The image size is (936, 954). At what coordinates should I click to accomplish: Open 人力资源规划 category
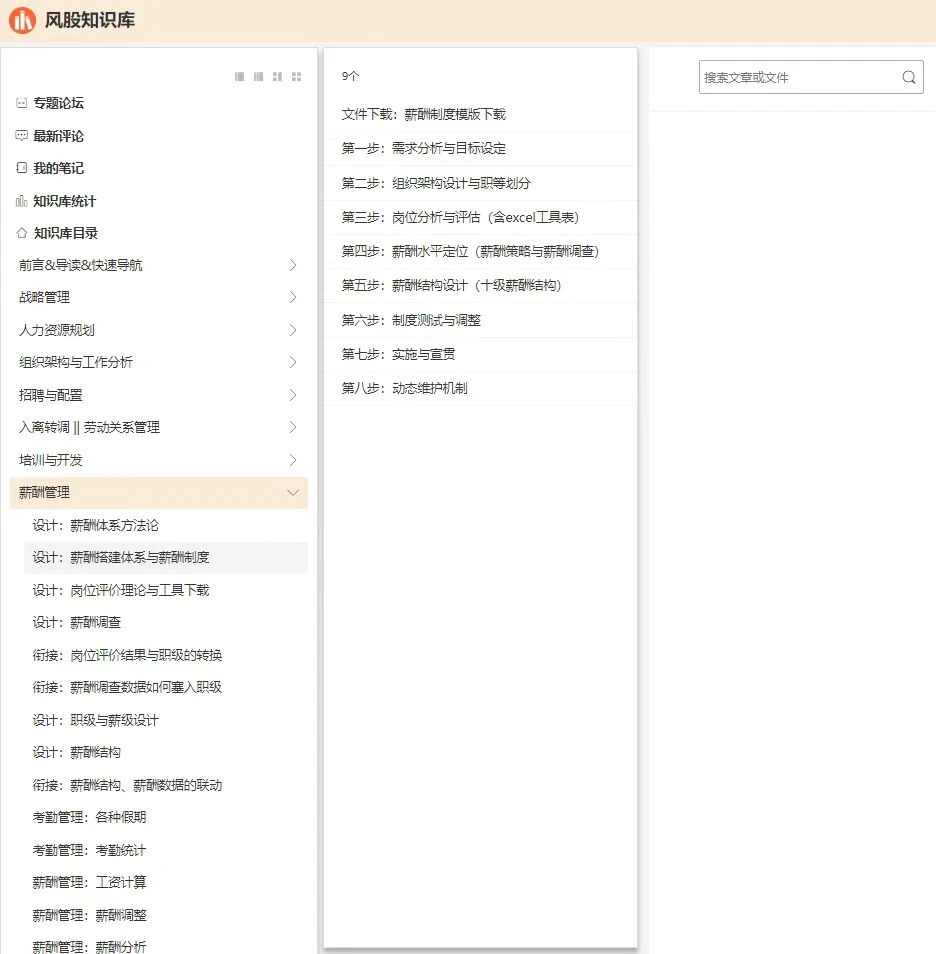[57, 330]
